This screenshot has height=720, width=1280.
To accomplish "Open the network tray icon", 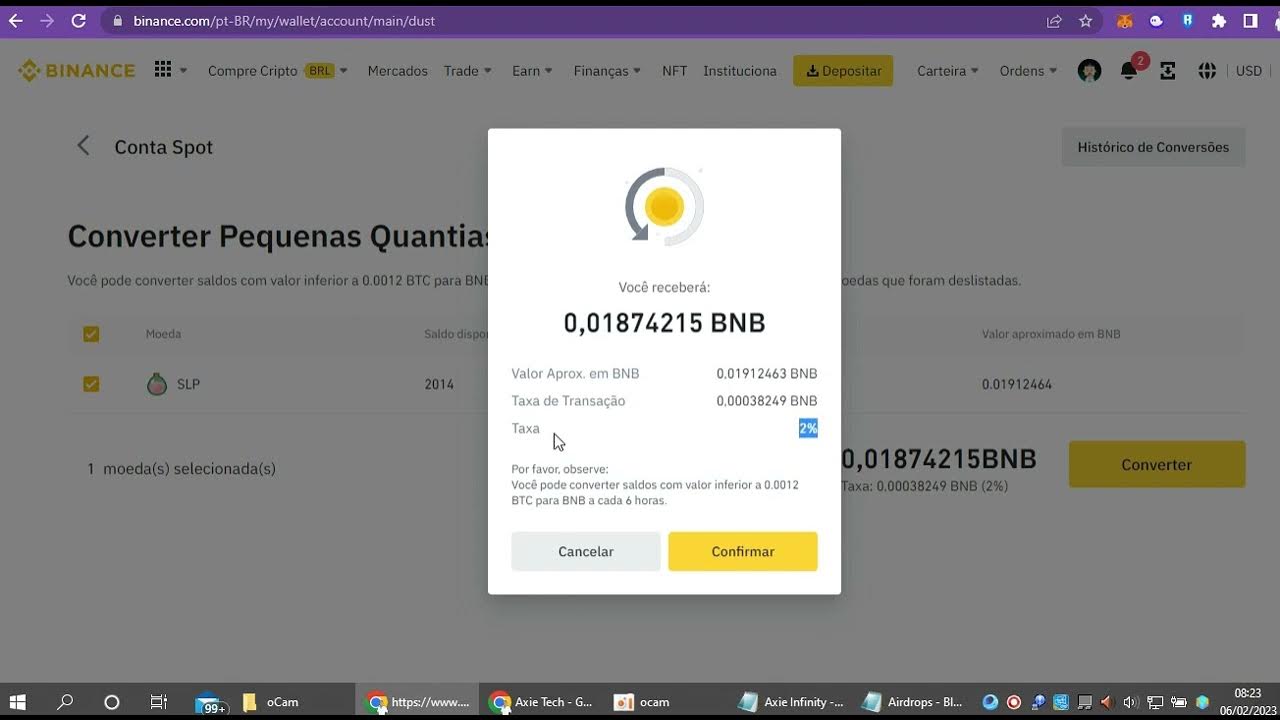I will [x=1155, y=702].
